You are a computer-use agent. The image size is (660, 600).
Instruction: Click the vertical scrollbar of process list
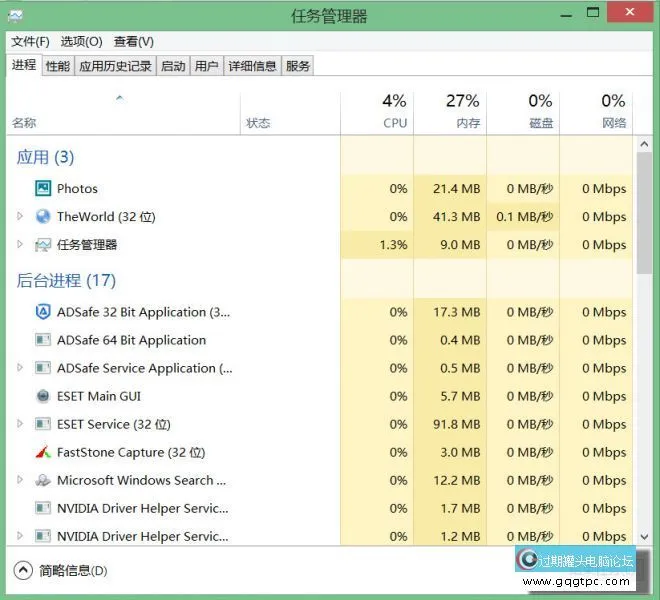(x=645, y=210)
